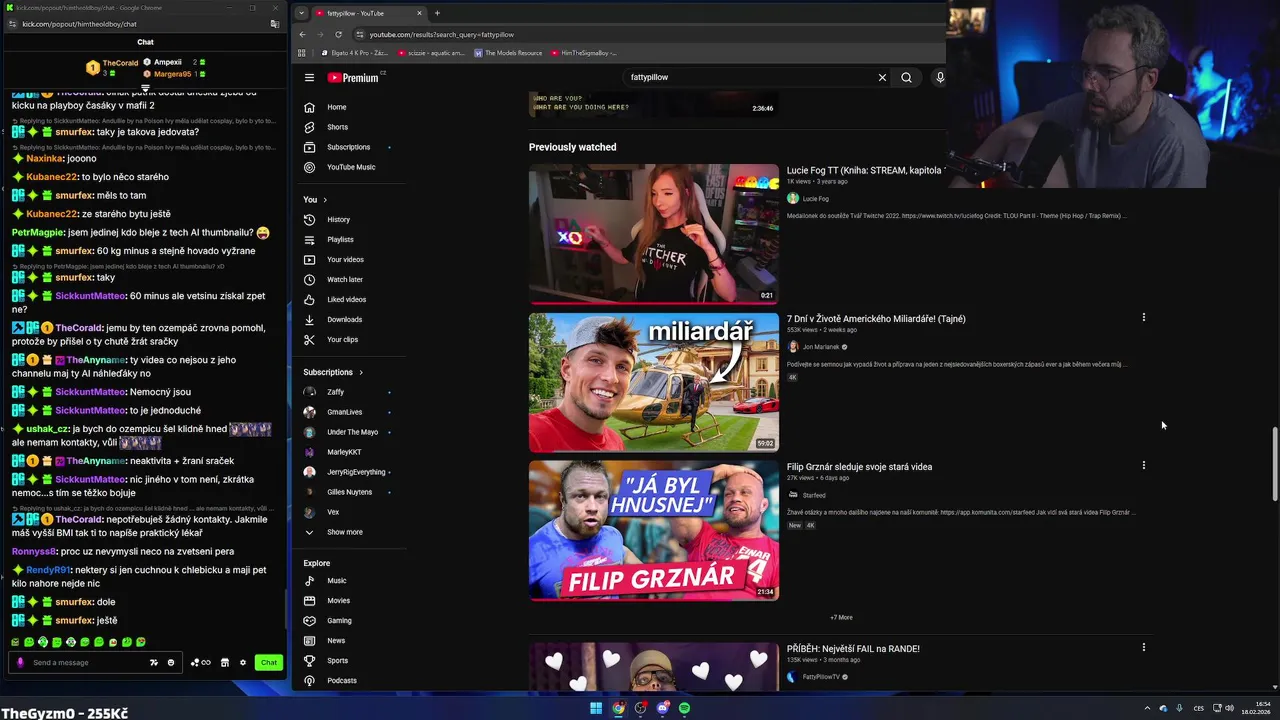Expand the sidebar Subscriptions section heading
1280x720 pixels.
[x=333, y=372]
